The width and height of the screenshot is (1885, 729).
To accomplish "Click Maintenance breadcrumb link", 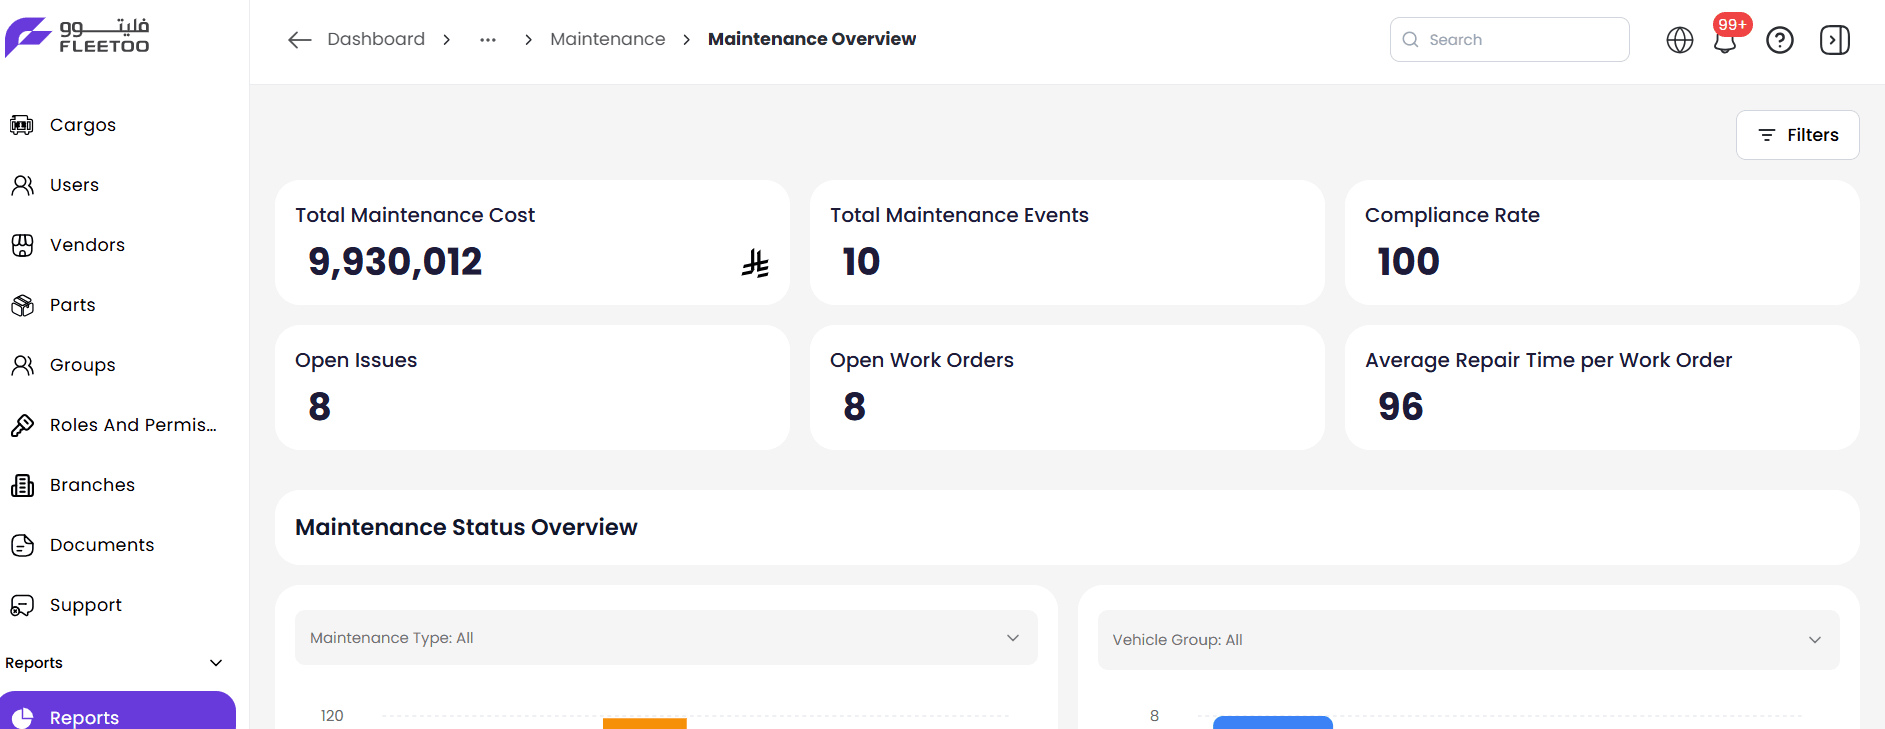I will [x=607, y=39].
